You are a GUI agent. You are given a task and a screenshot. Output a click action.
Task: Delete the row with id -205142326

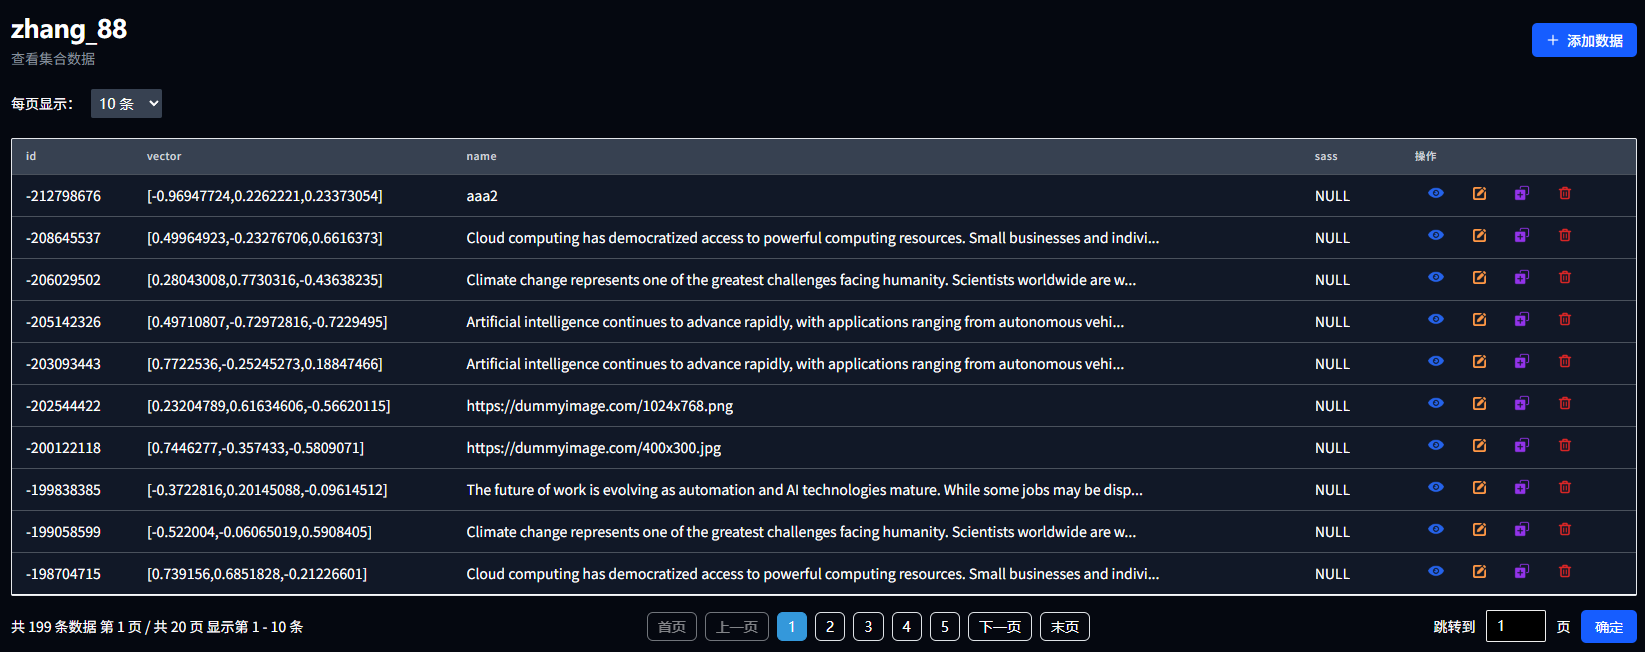point(1564,319)
